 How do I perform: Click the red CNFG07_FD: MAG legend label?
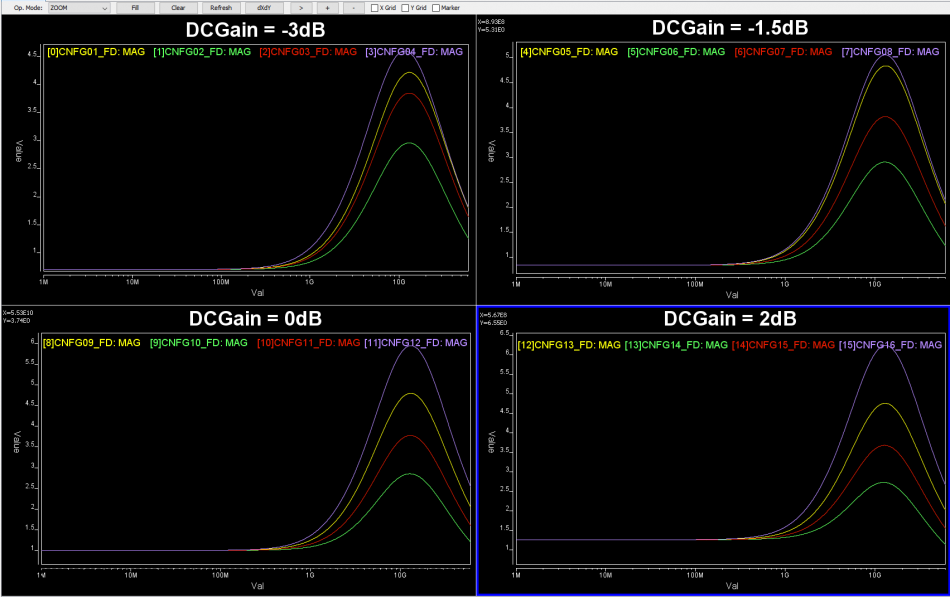(x=783, y=51)
